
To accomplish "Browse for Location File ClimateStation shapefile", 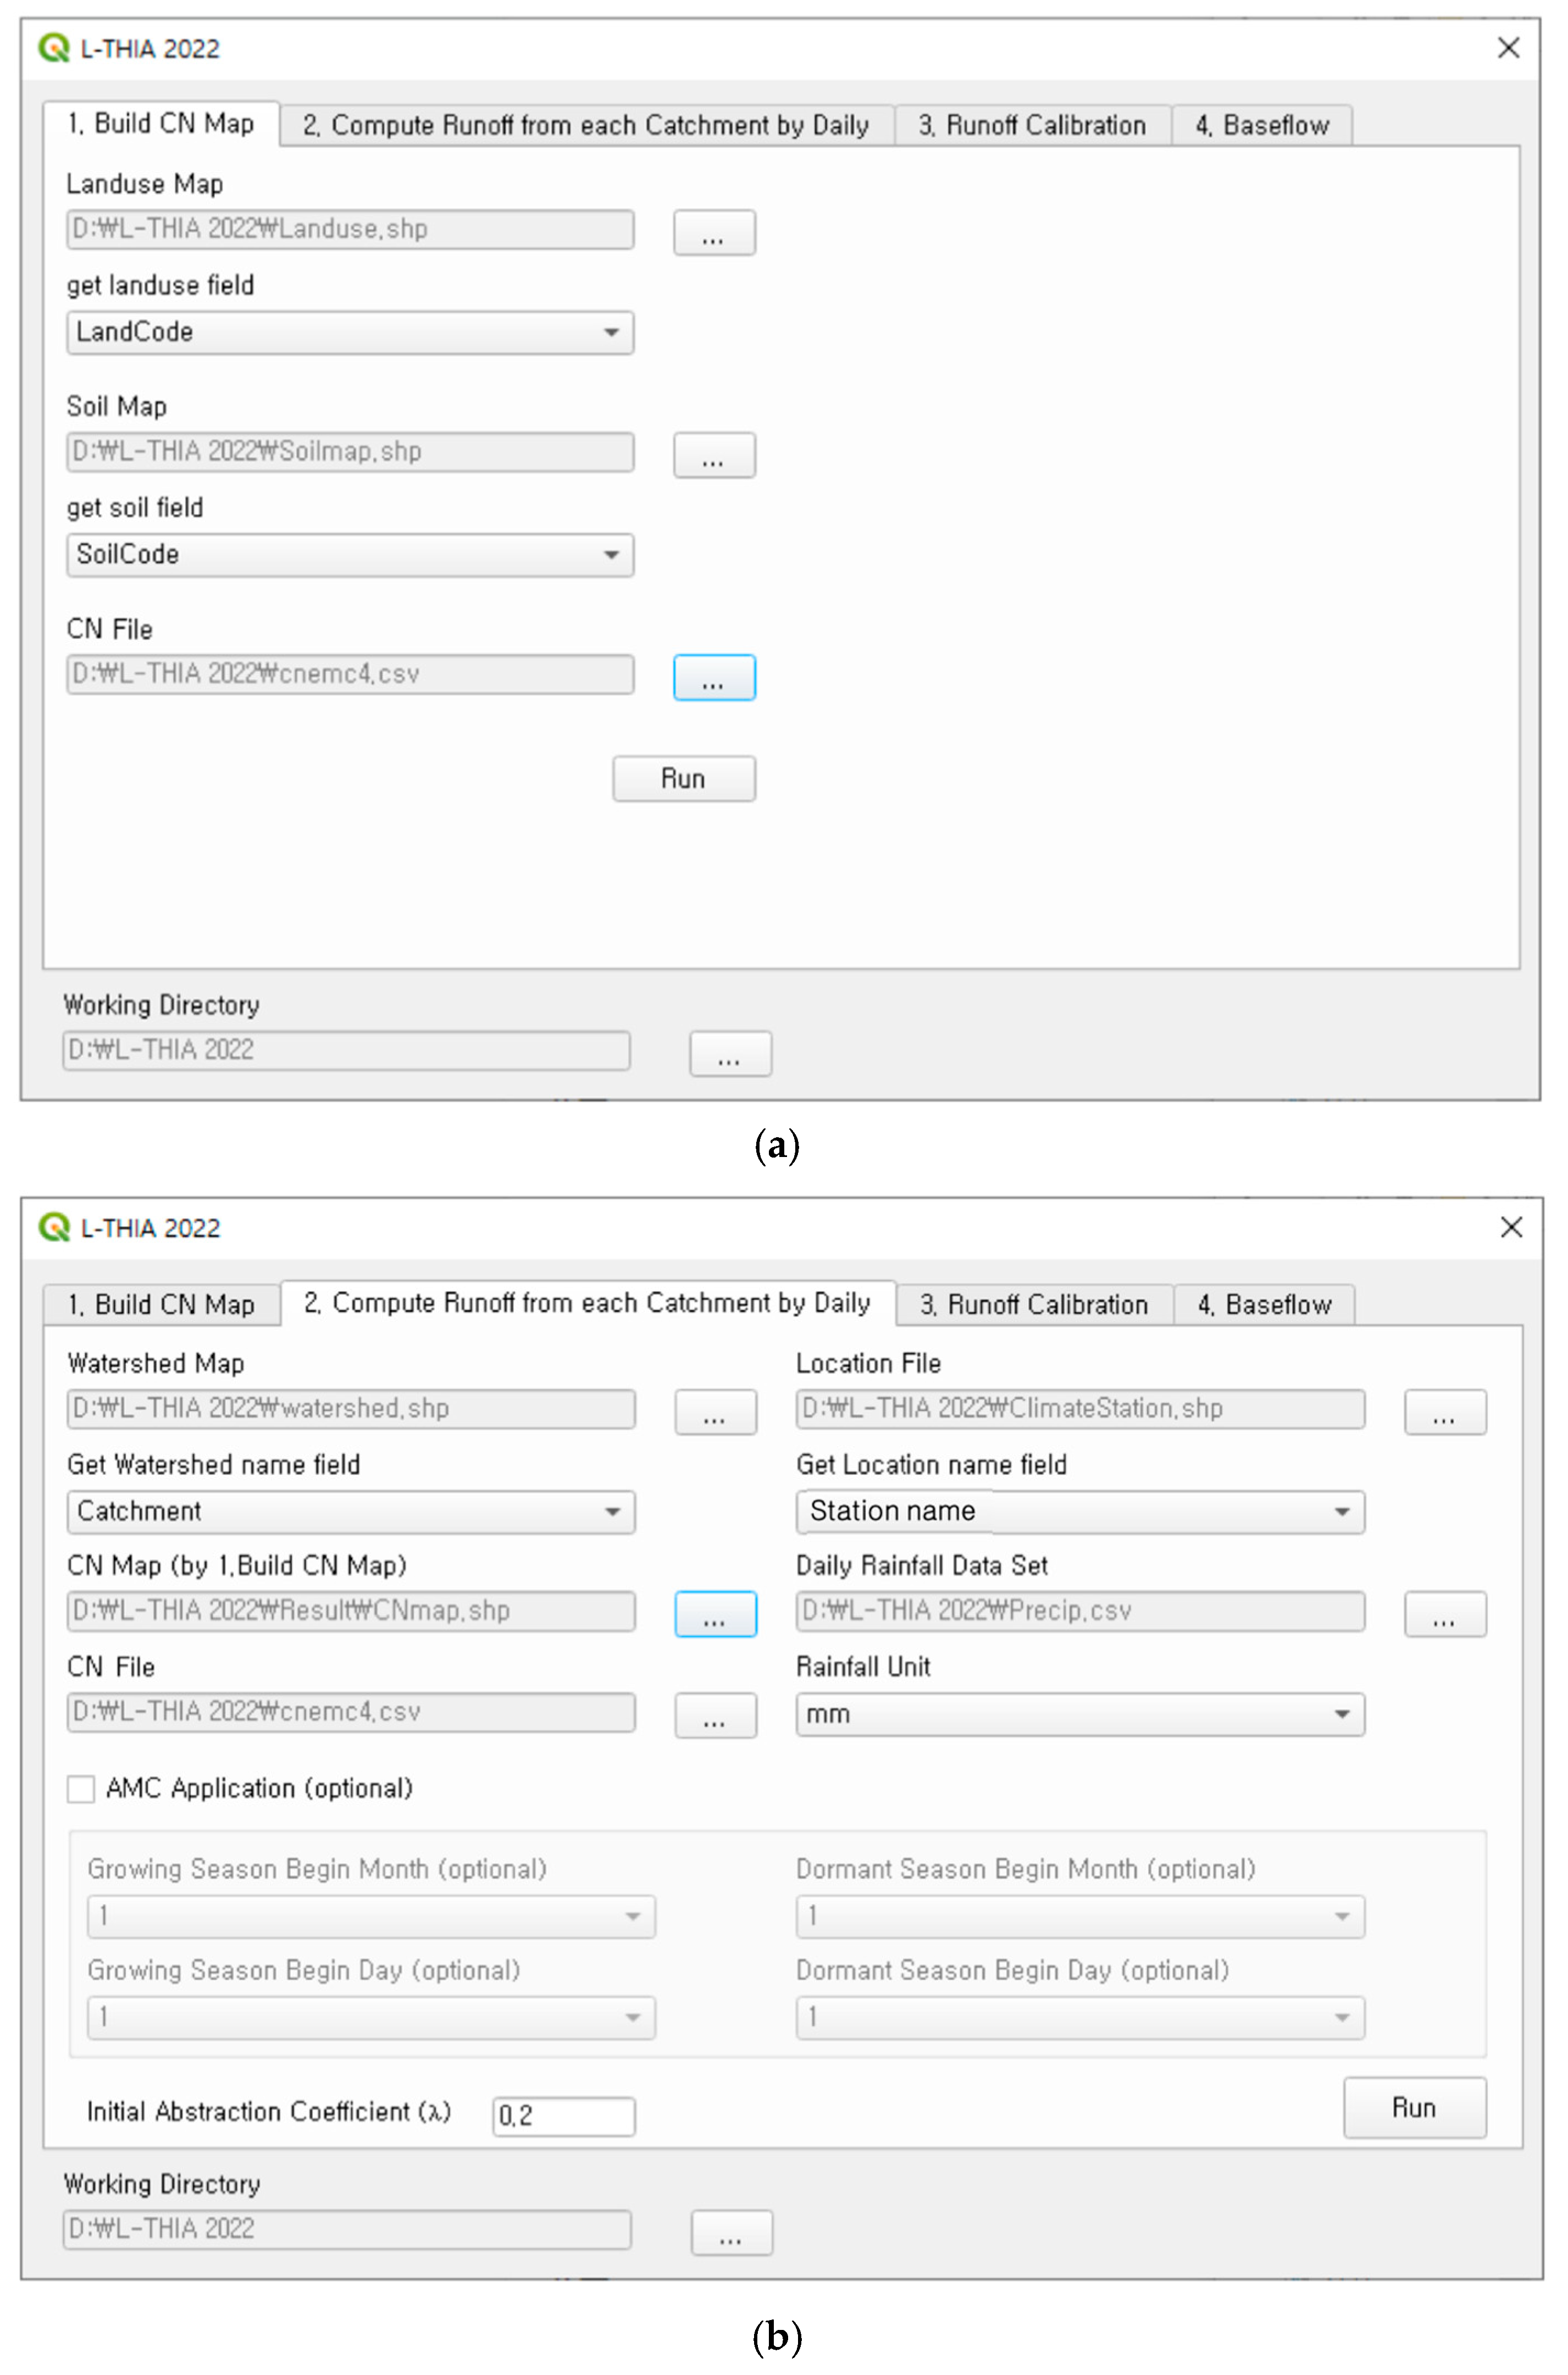I will [x=1444, y=1411].
